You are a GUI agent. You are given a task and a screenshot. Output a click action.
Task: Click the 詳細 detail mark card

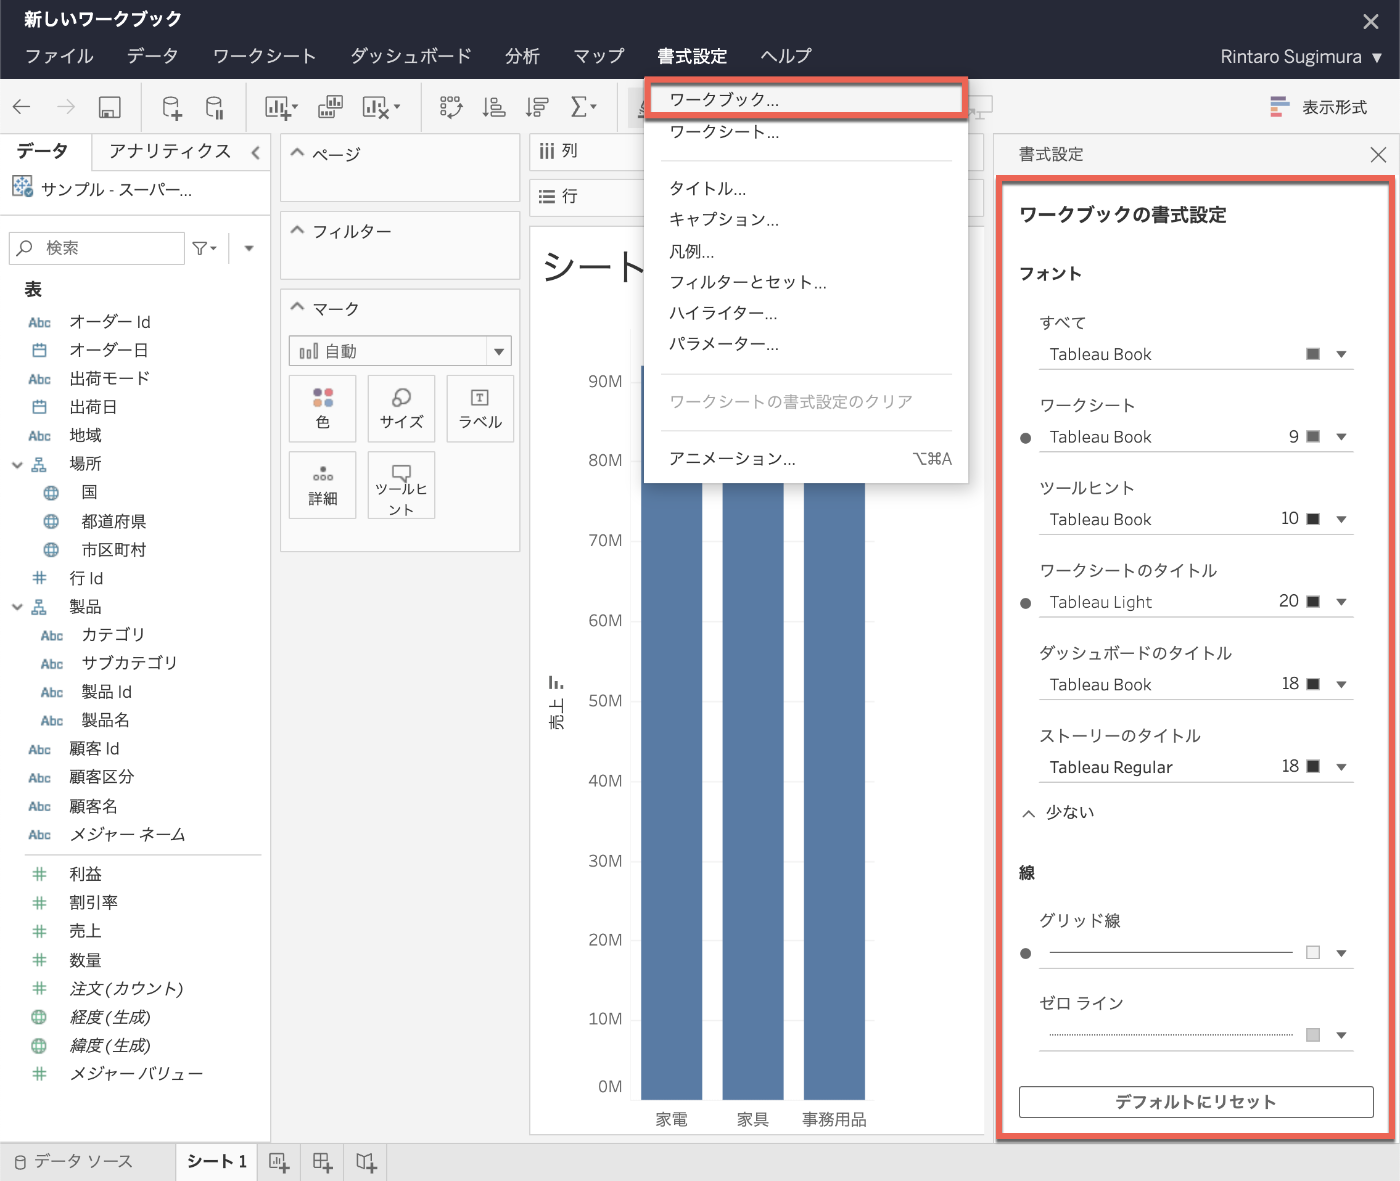(322, 485)
